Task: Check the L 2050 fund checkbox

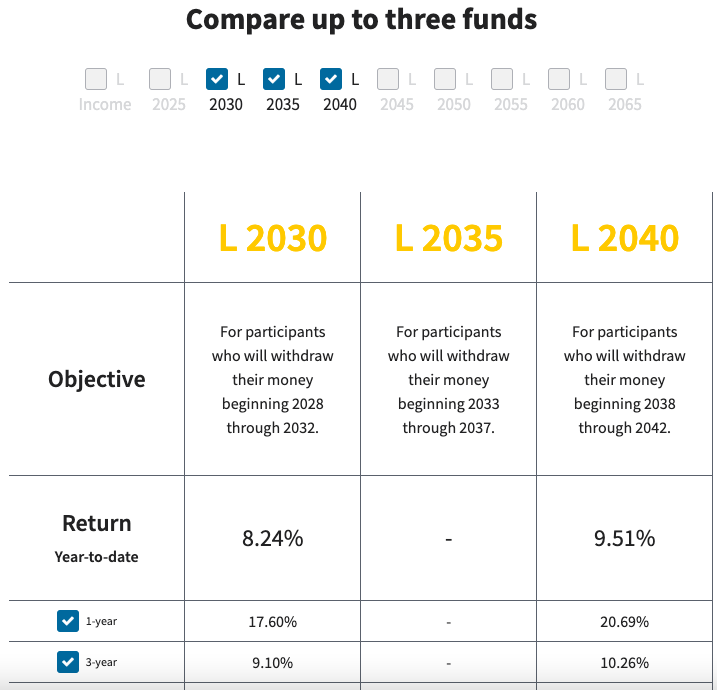Action: pos(445,79)
